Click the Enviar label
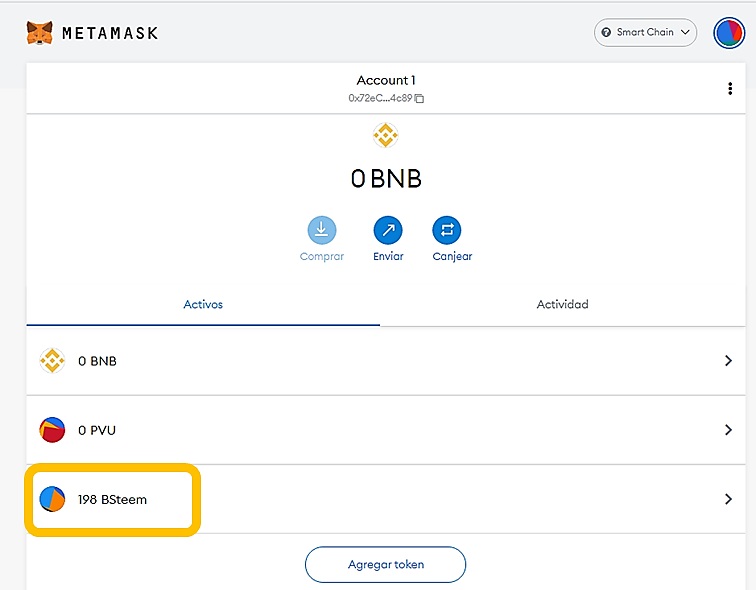This screenshot has width=756, height=590. [x=388, y=256]
